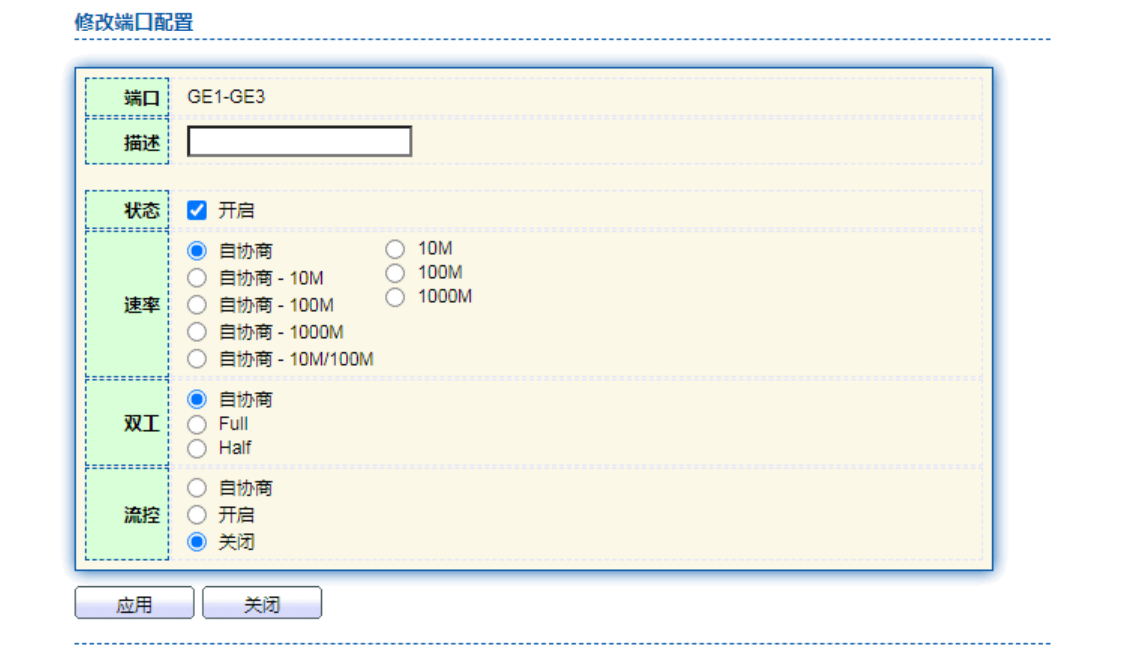
Task: Set speed to fixed 100M
Action: point(395,272)
